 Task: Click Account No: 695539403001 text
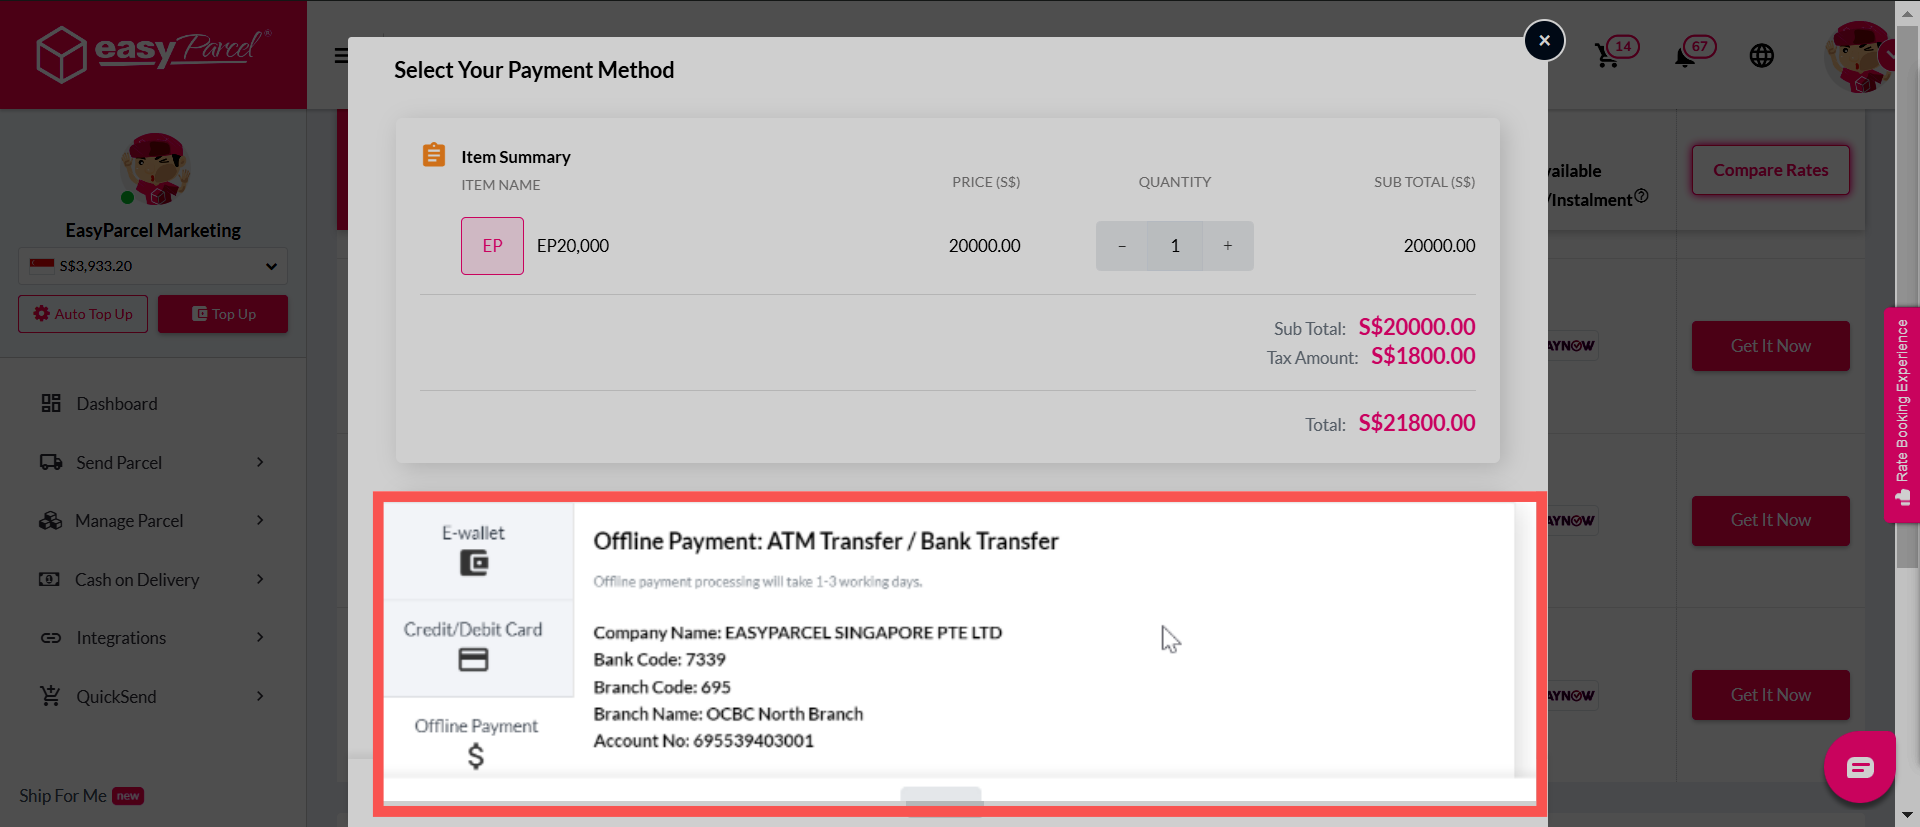[x=703, y=741]
